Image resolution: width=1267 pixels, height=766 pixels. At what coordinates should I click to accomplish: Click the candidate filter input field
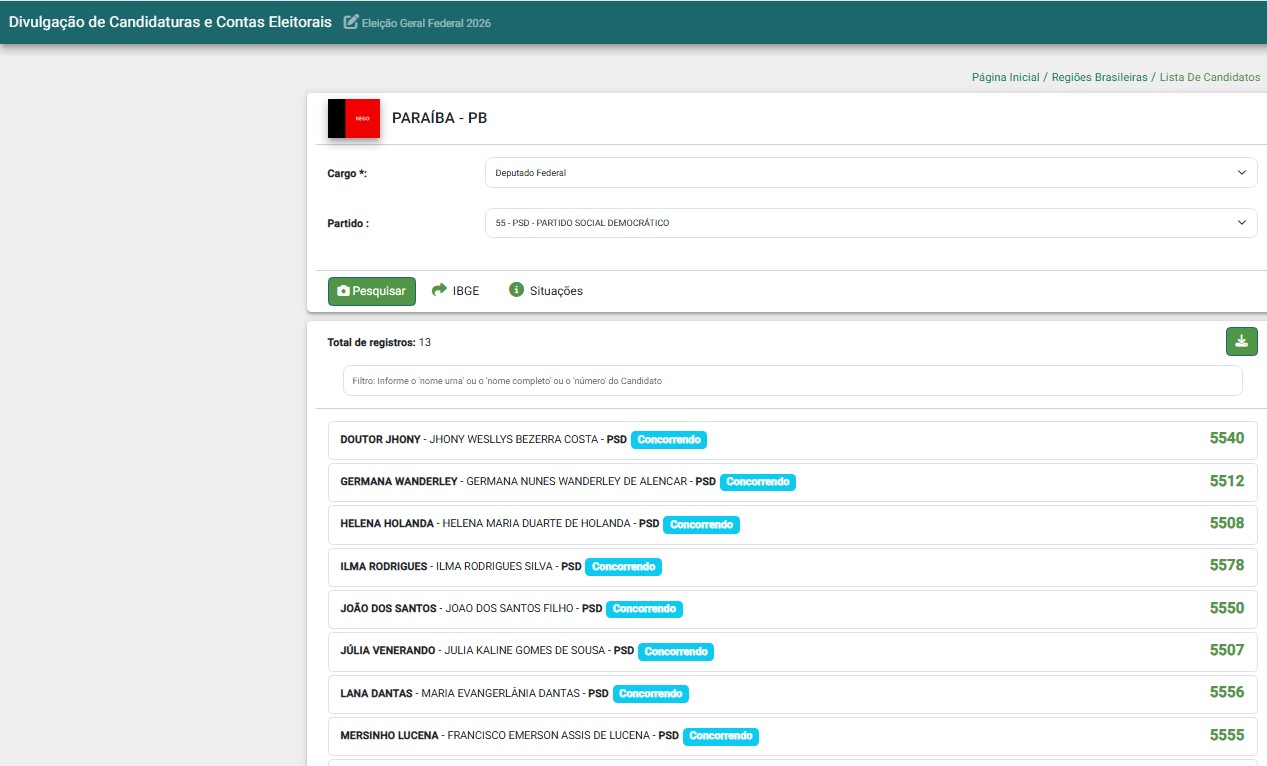pos(793,380)
